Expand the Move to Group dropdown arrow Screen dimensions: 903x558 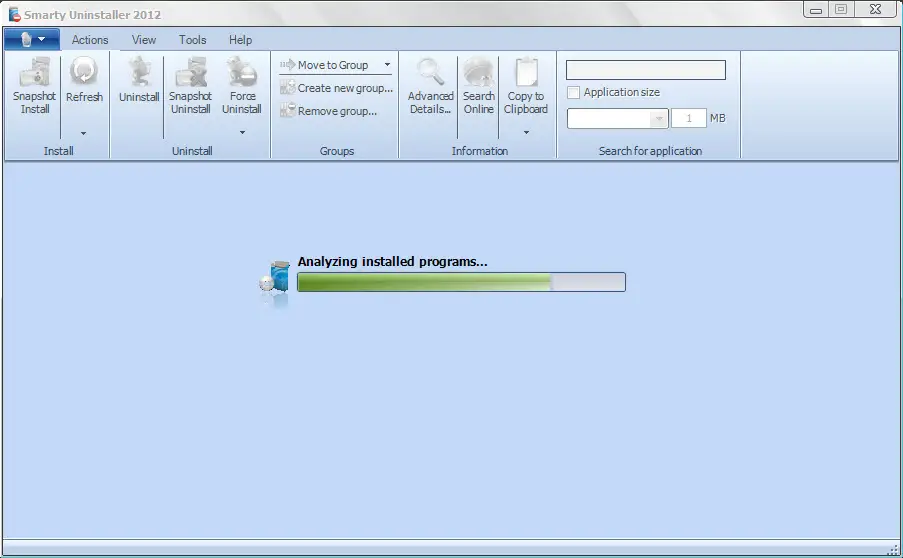point(388,64)
